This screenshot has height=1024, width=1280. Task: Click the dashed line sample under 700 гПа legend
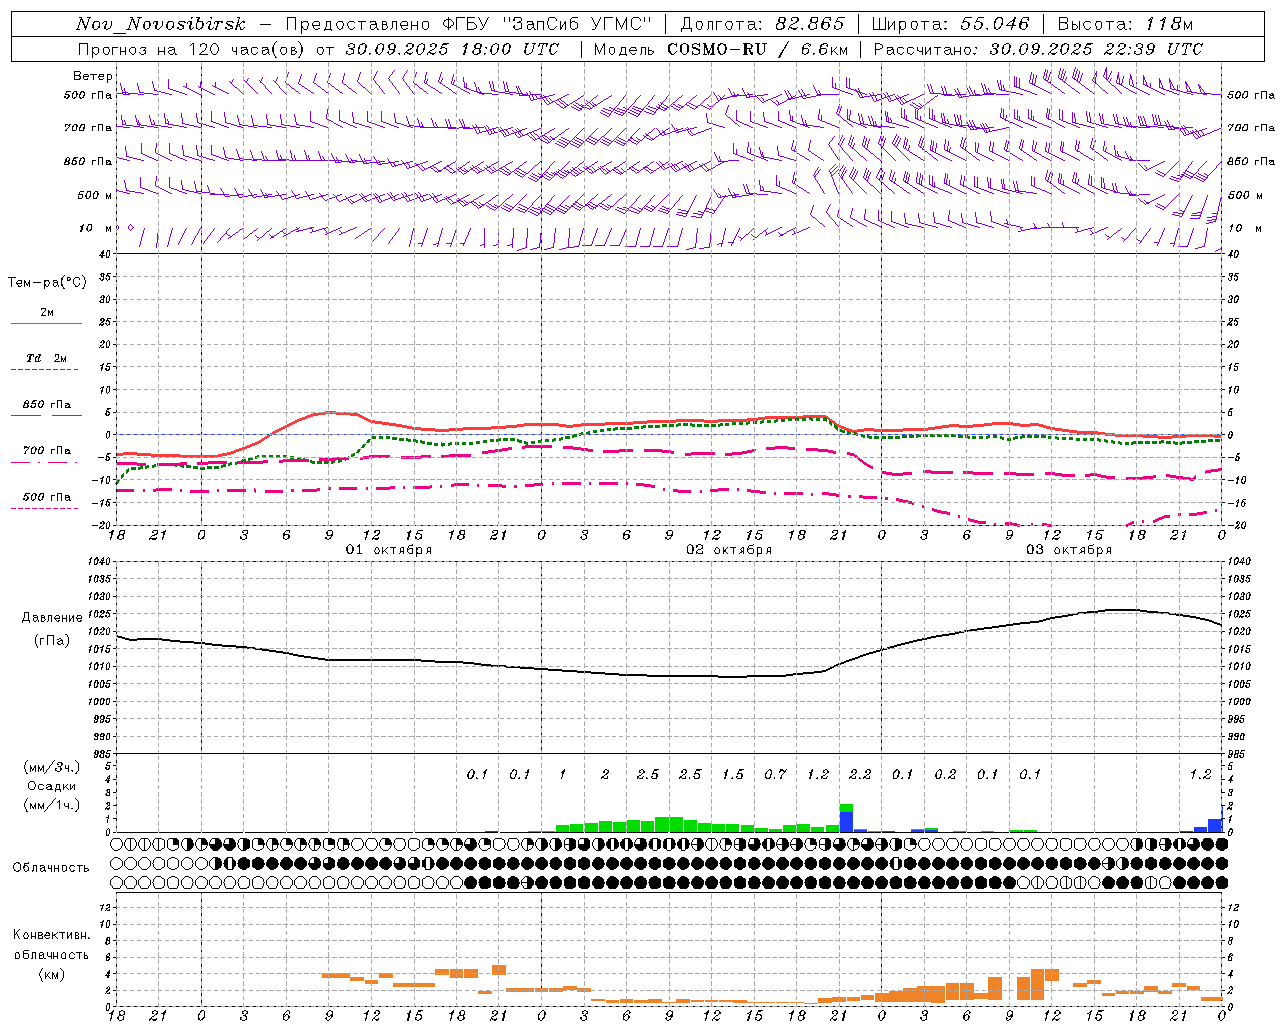45,463
